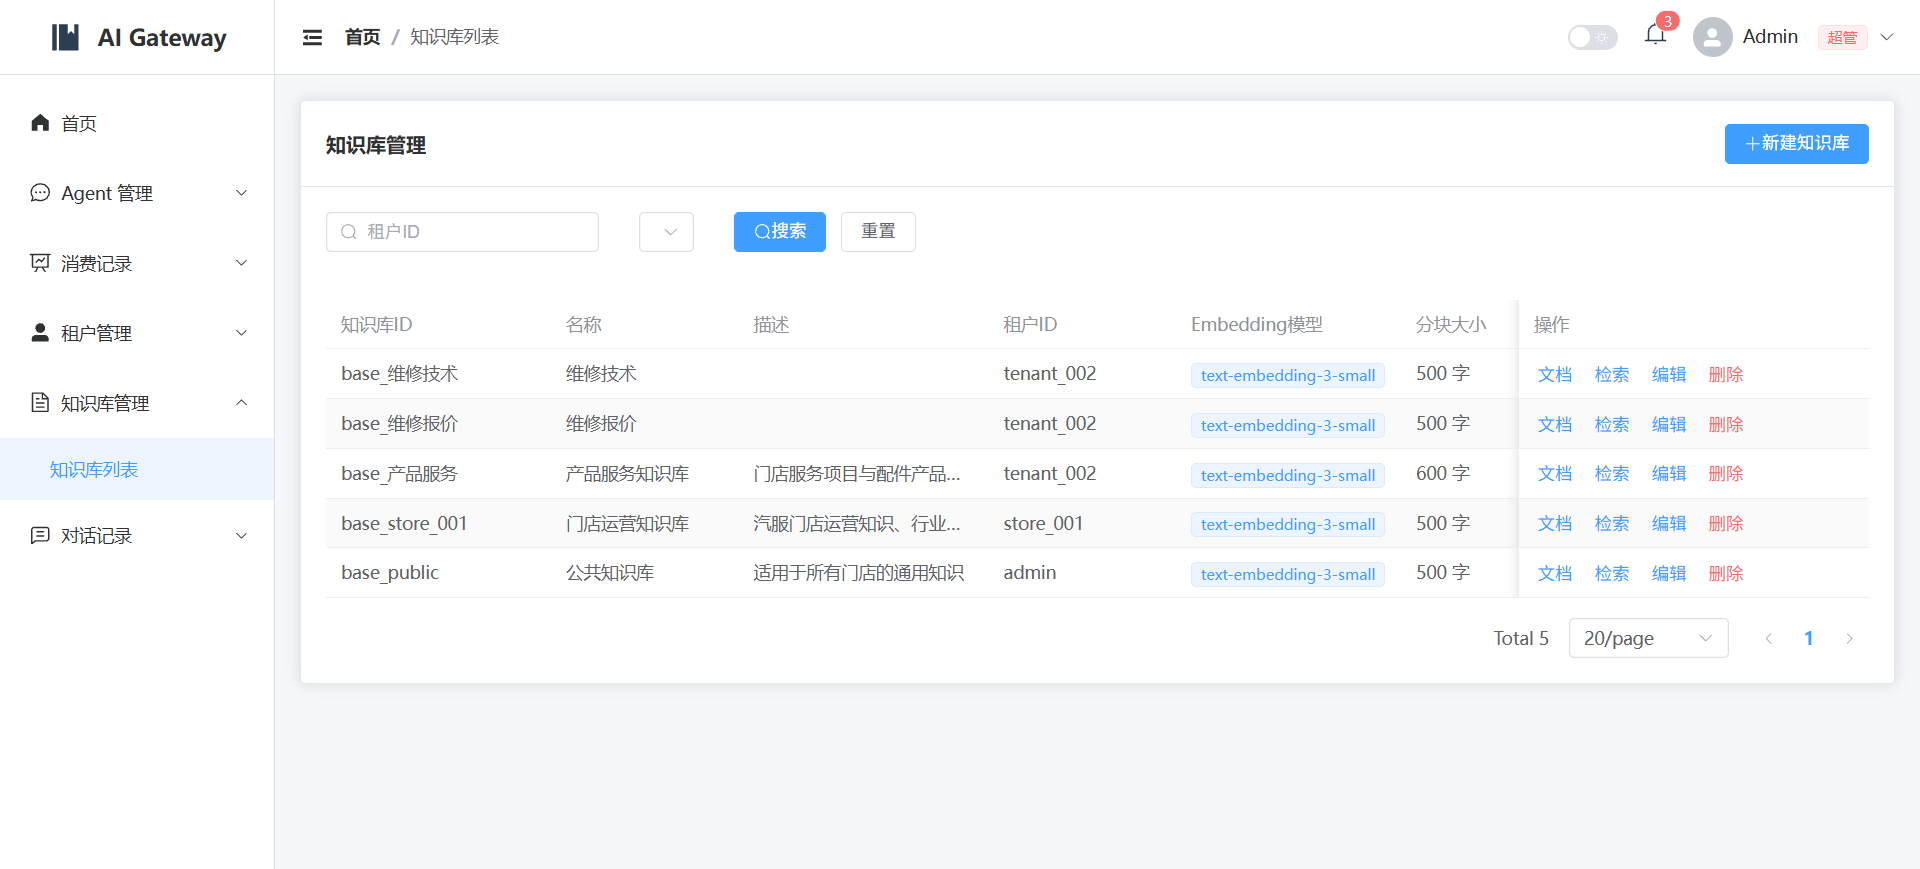Click 编辑 for base_store_001
The height and width of the screenshot is (869, 1920).
tap(1669, 523)
